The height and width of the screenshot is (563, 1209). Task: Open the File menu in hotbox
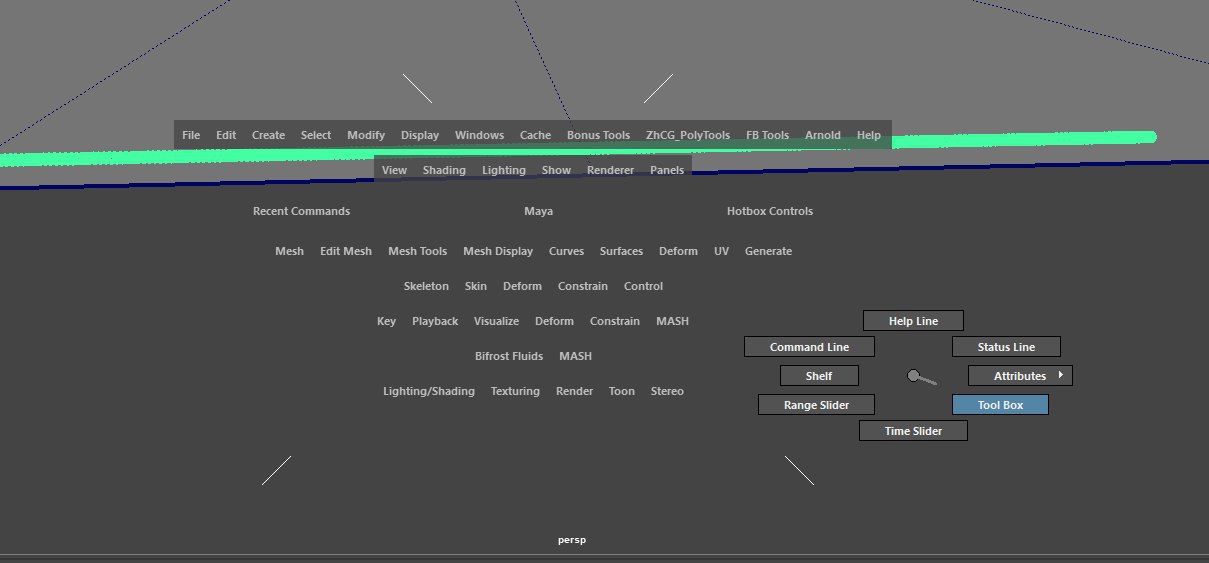(191, 135)
